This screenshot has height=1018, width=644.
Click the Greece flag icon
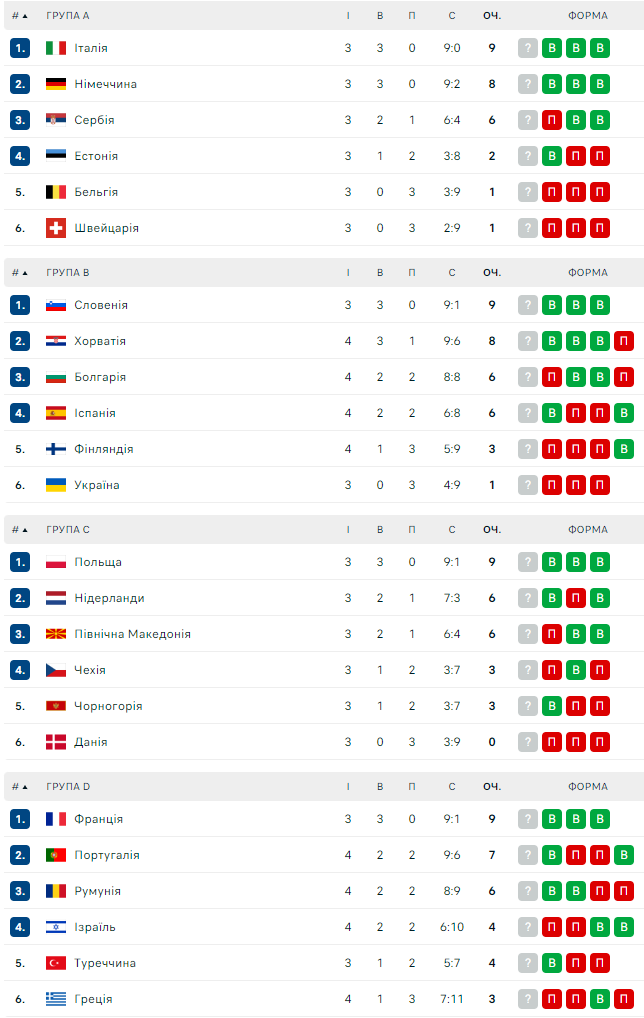point(56,999)
